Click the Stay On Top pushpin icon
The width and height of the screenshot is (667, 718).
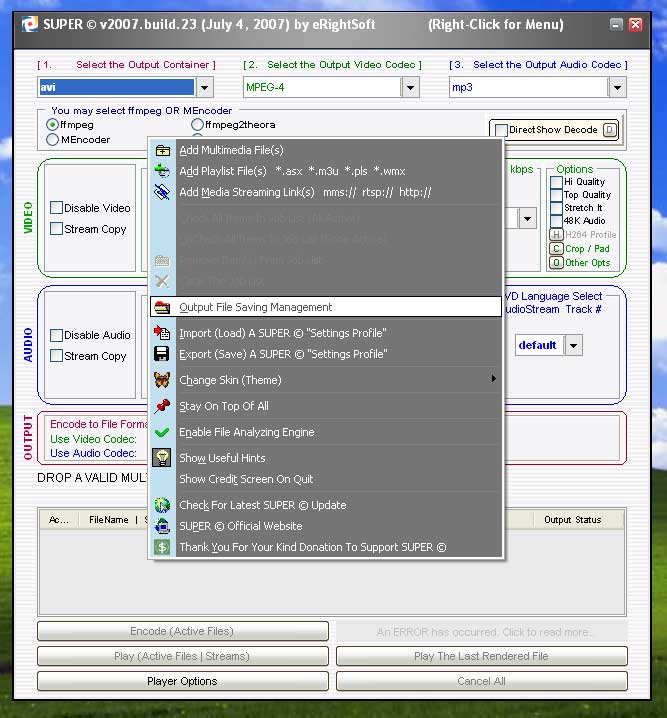(x=163, y=406)
